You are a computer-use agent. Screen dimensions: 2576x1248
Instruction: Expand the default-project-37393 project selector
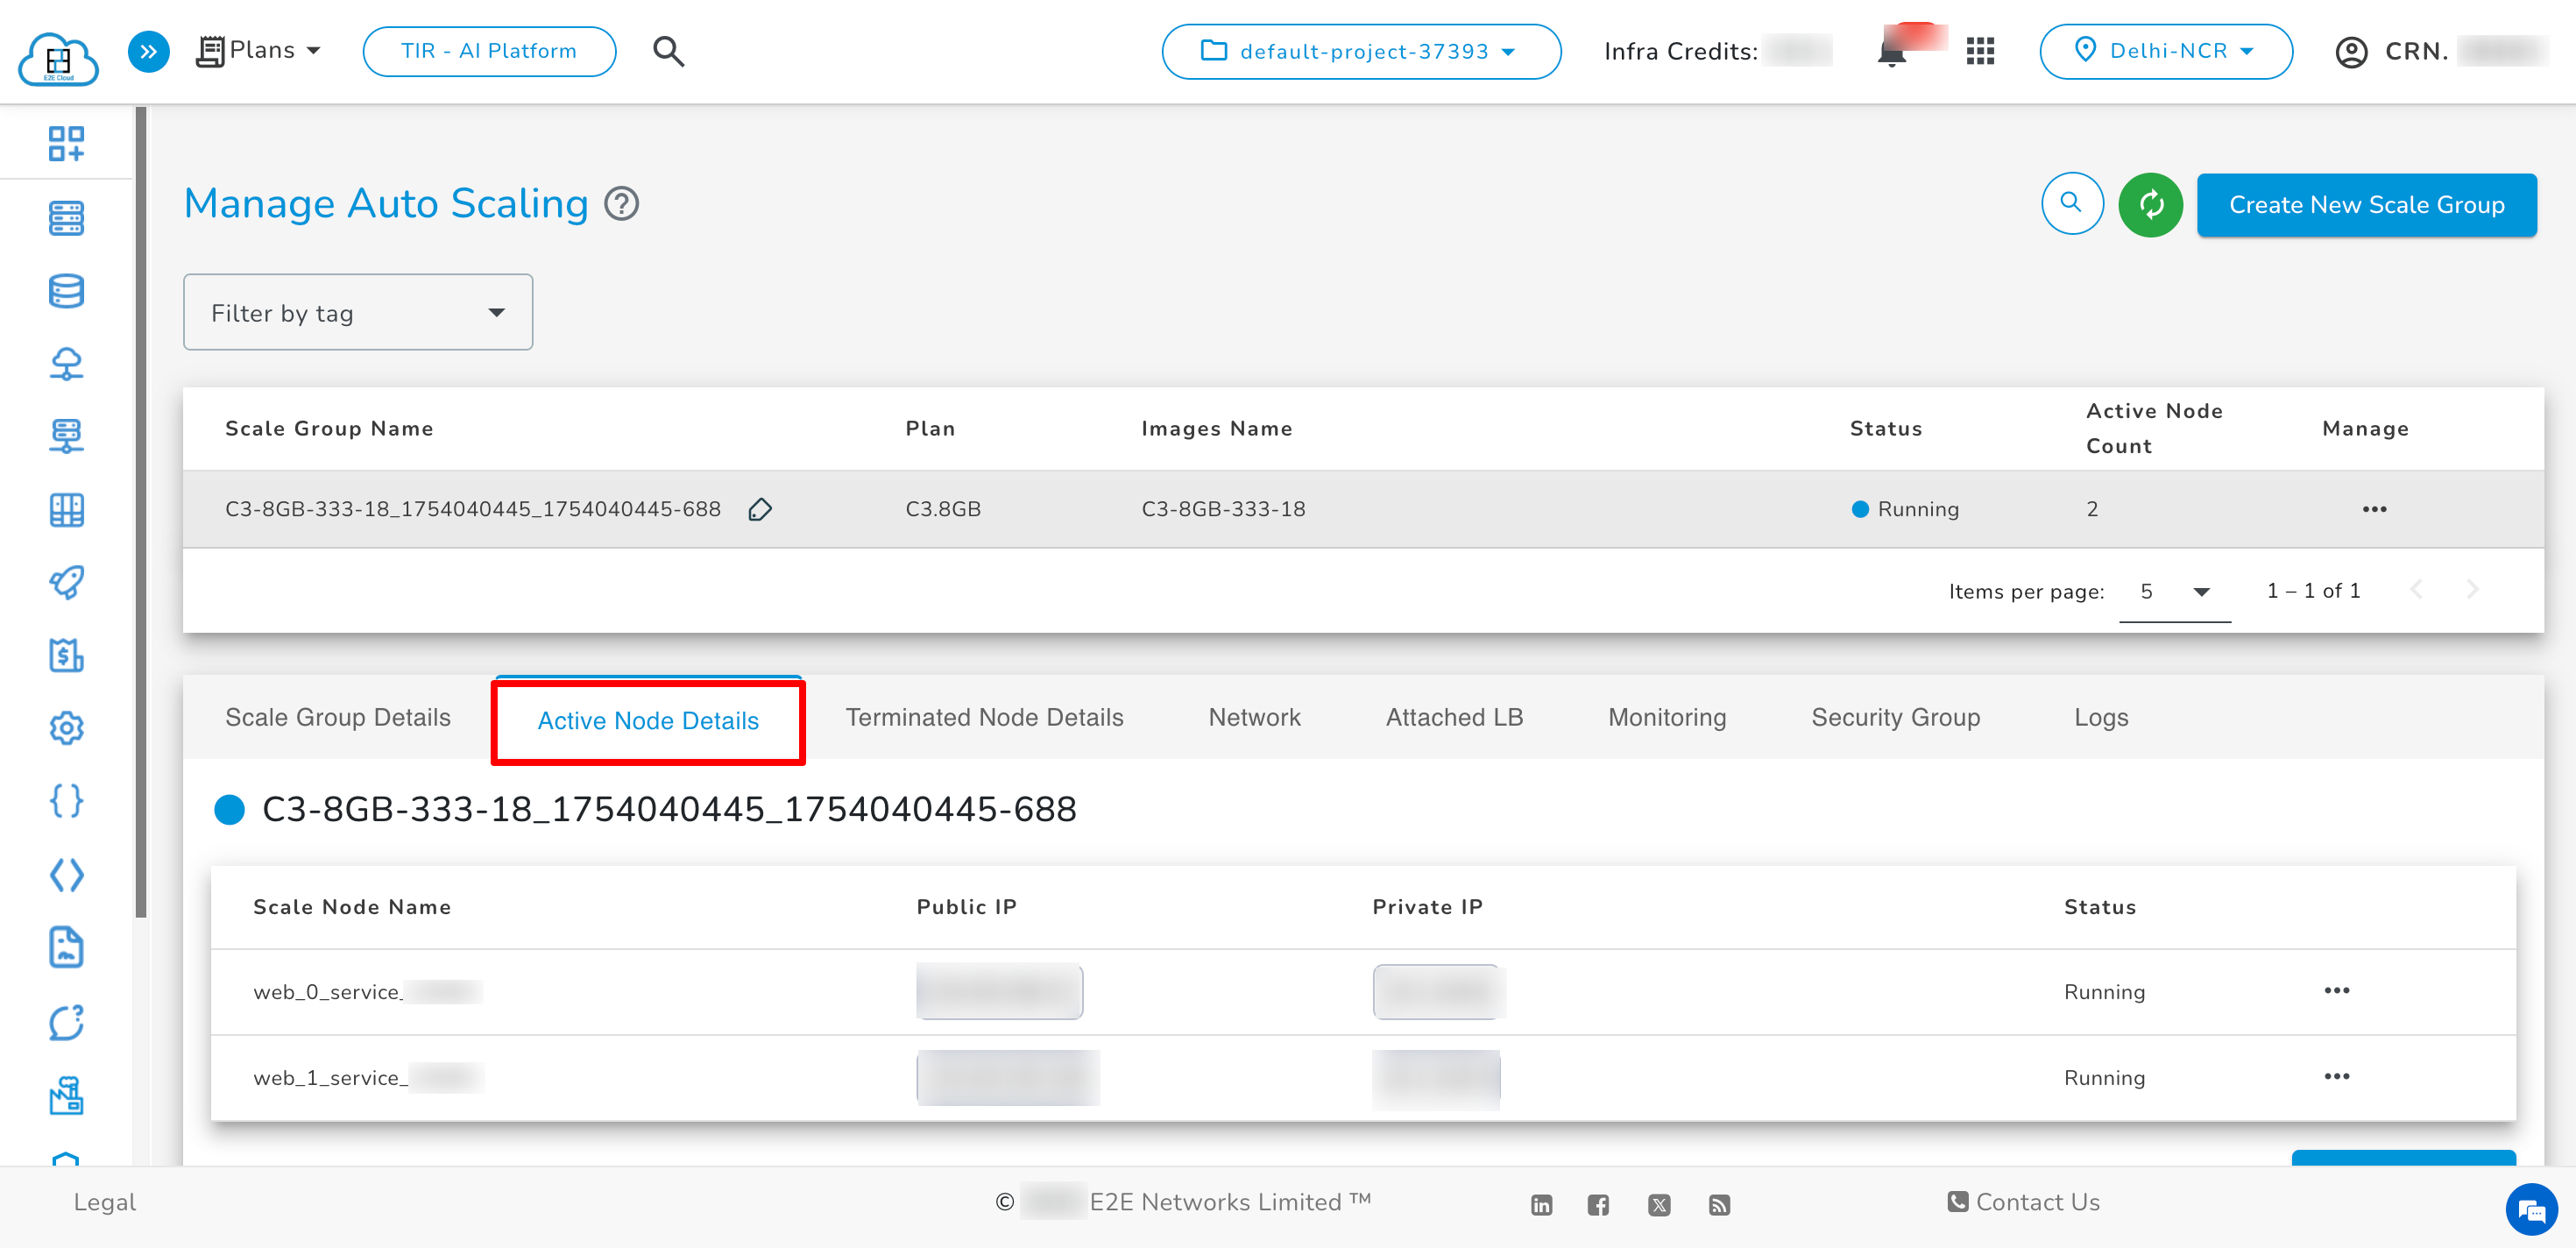coord(1360,51)
